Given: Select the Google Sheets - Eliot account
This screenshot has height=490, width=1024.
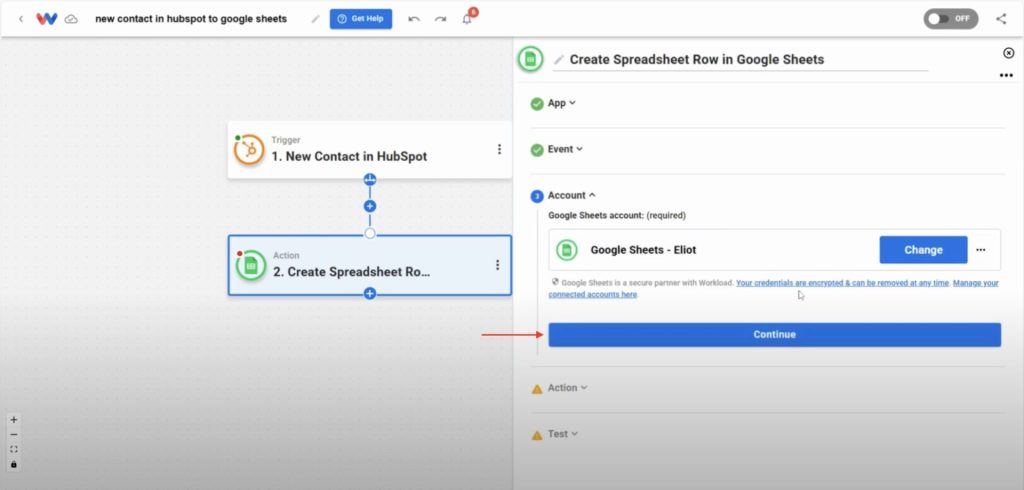Looking at the screenshot, I should coord(775,250).
